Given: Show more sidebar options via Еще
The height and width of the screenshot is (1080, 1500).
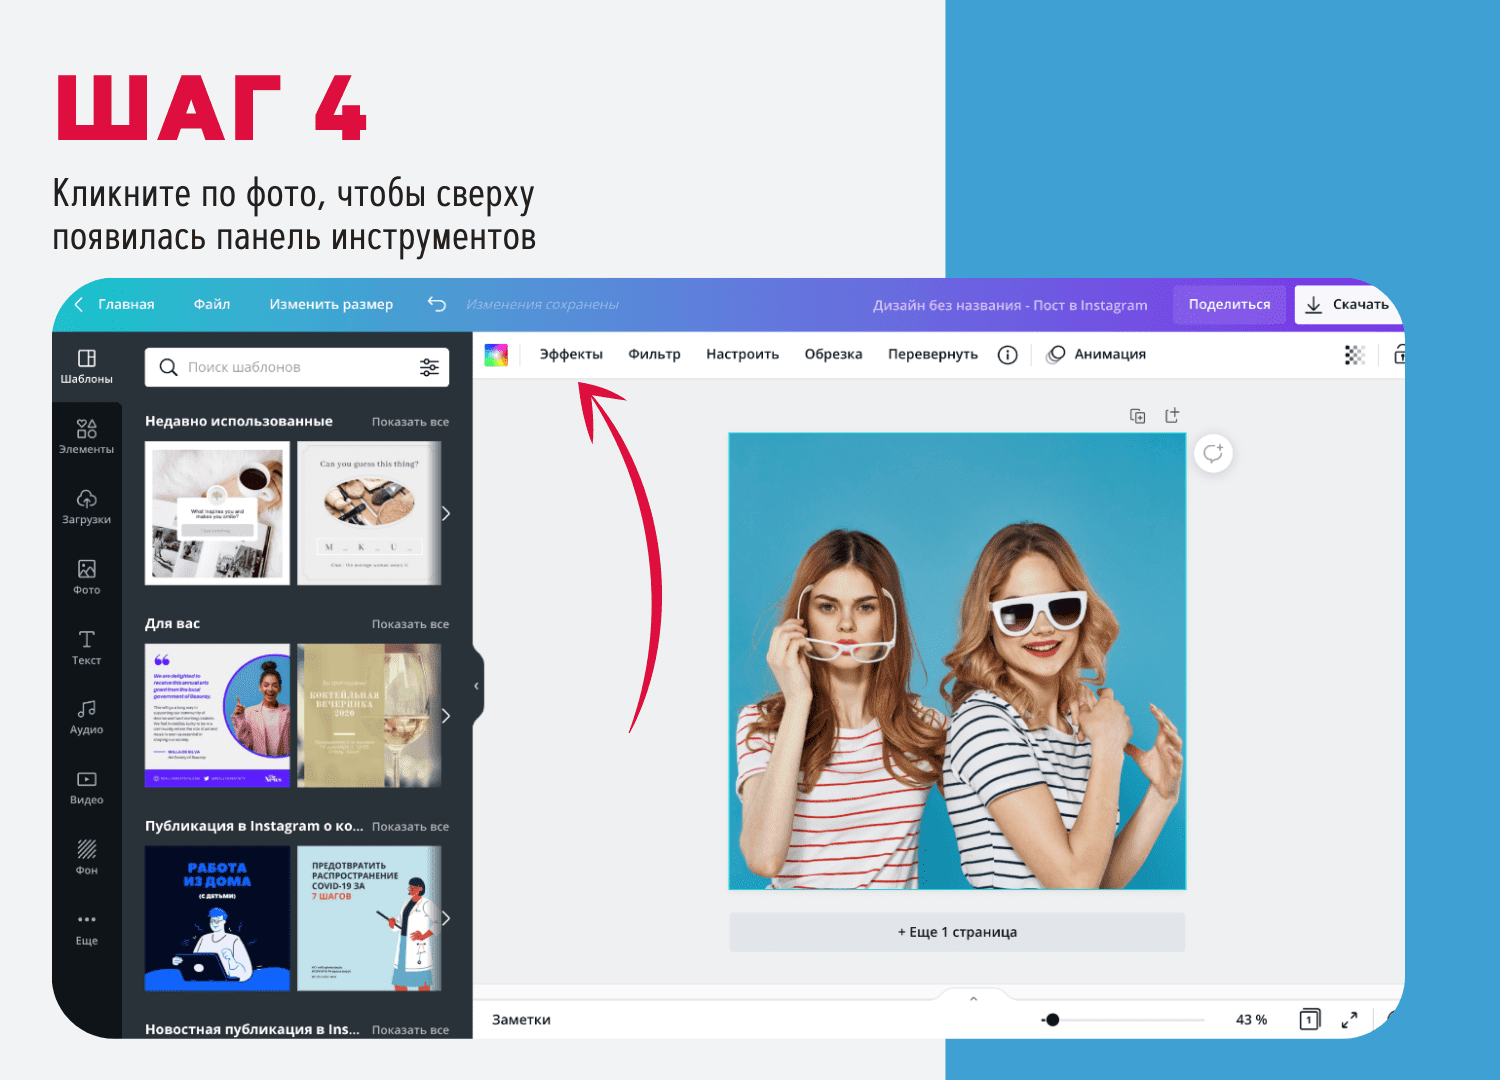Looking at the screenshot, I should 87,928.
